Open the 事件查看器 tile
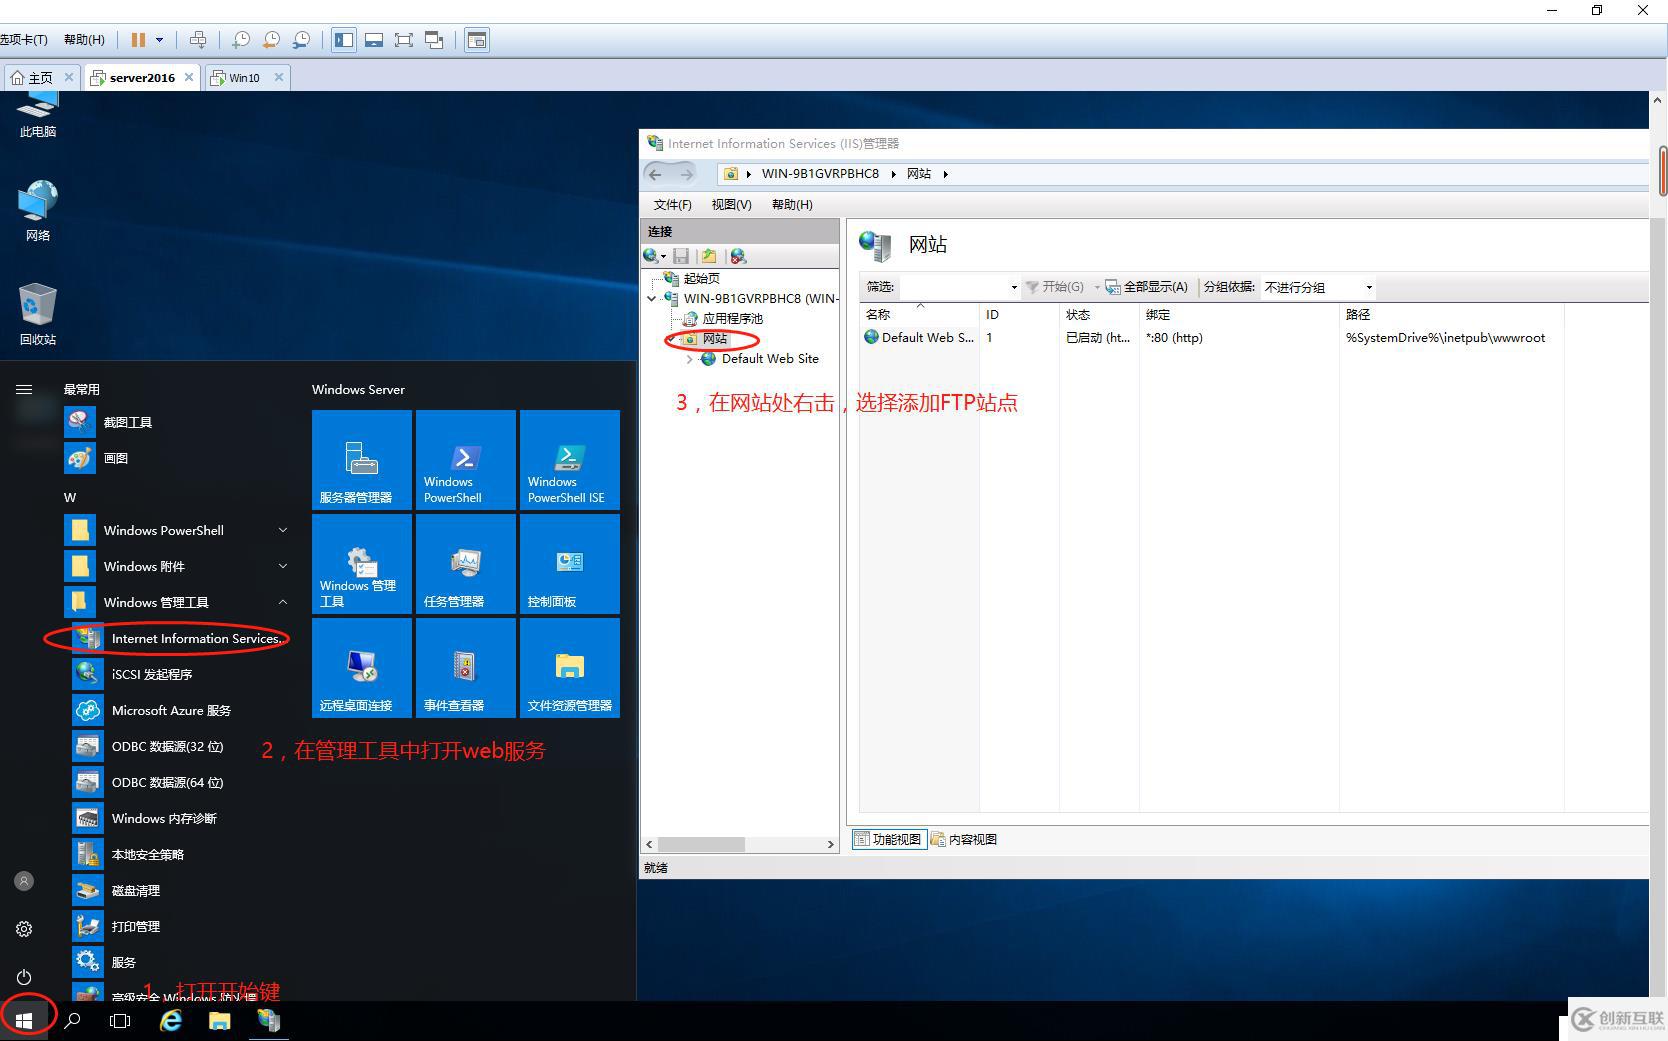This screenshot has height=1041, width=1668. 466,668
